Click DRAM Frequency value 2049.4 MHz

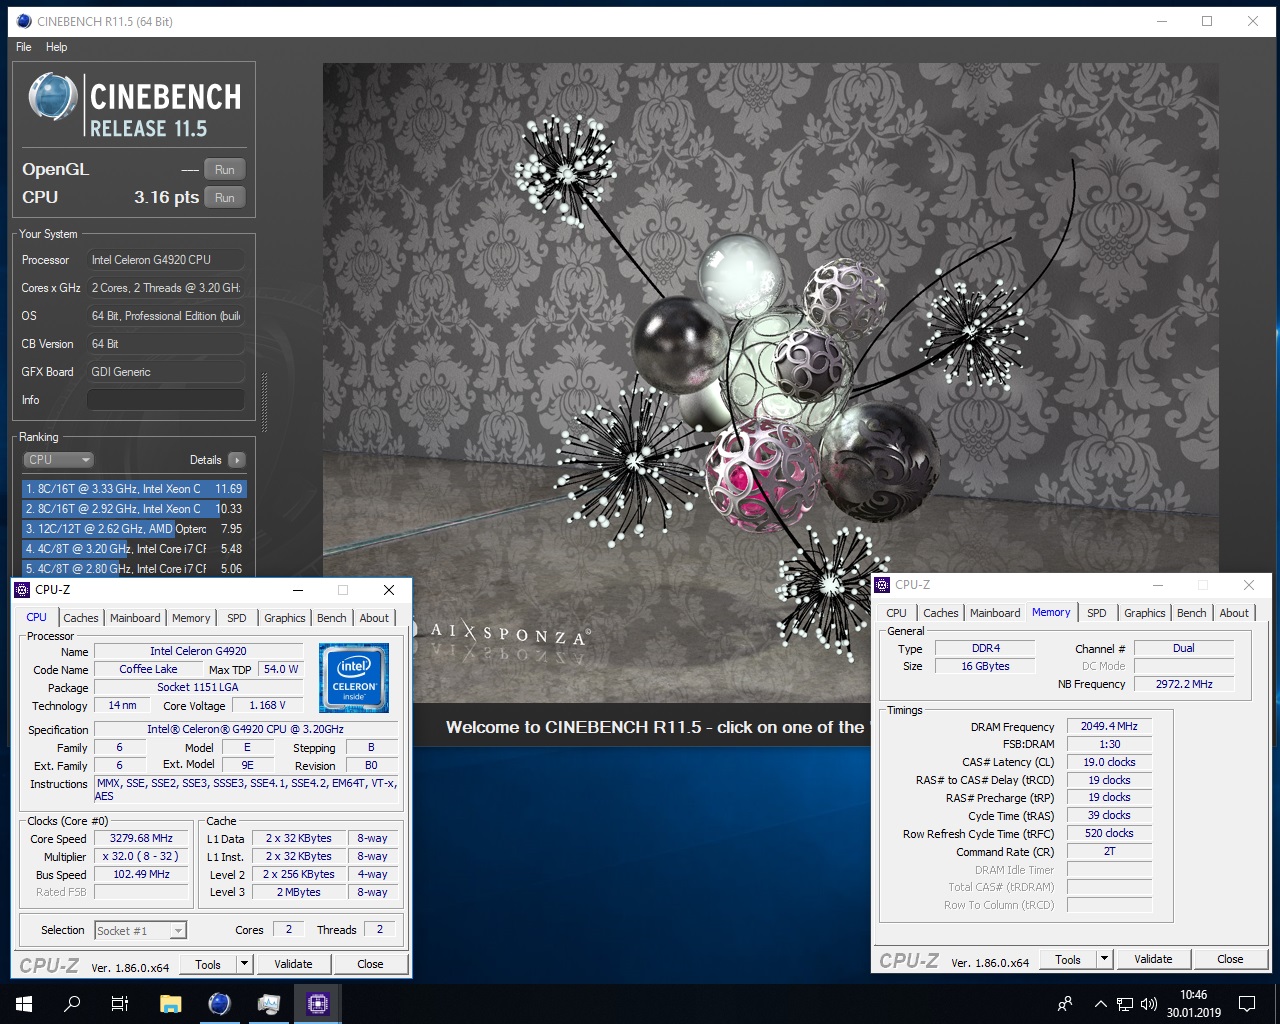pos(1109,727)
